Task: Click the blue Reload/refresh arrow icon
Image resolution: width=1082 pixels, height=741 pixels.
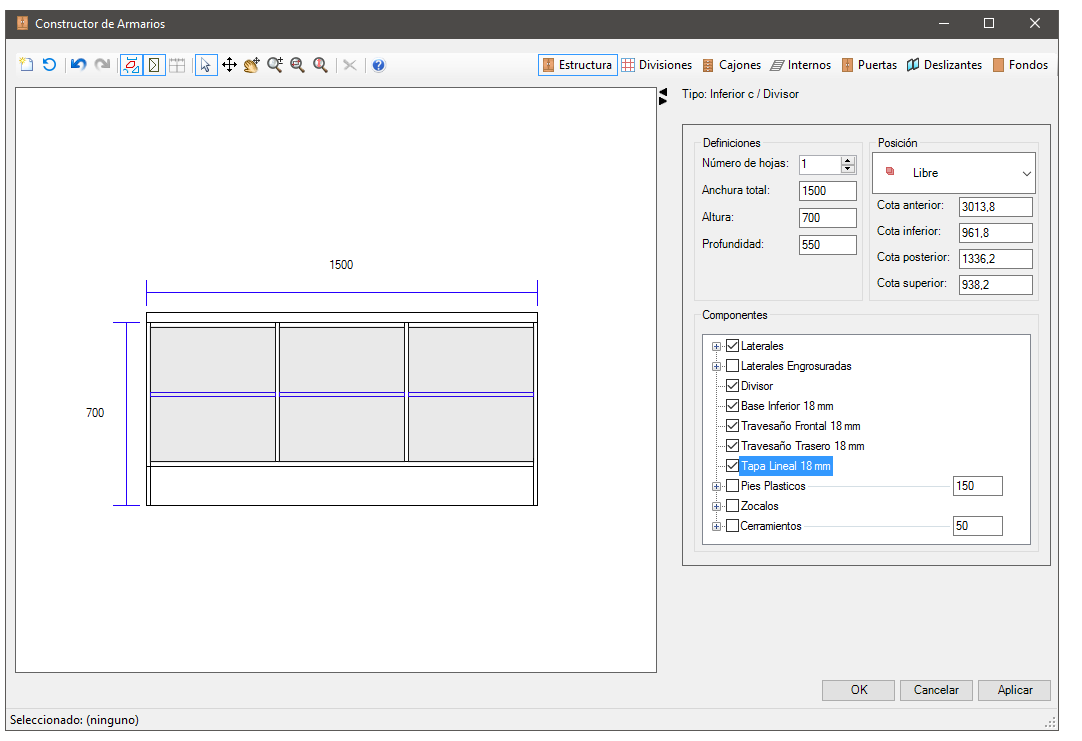Action: (x=49, y=65)
